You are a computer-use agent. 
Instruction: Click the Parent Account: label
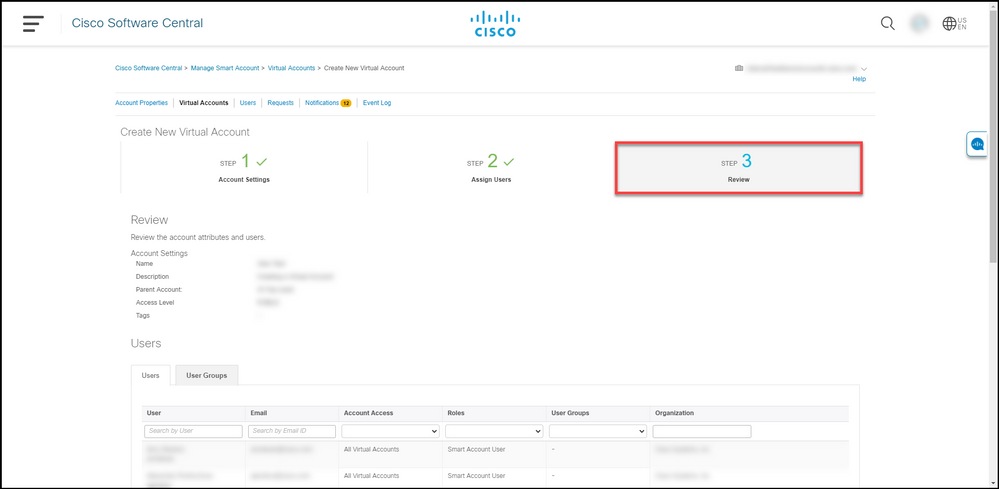[159, 290]
